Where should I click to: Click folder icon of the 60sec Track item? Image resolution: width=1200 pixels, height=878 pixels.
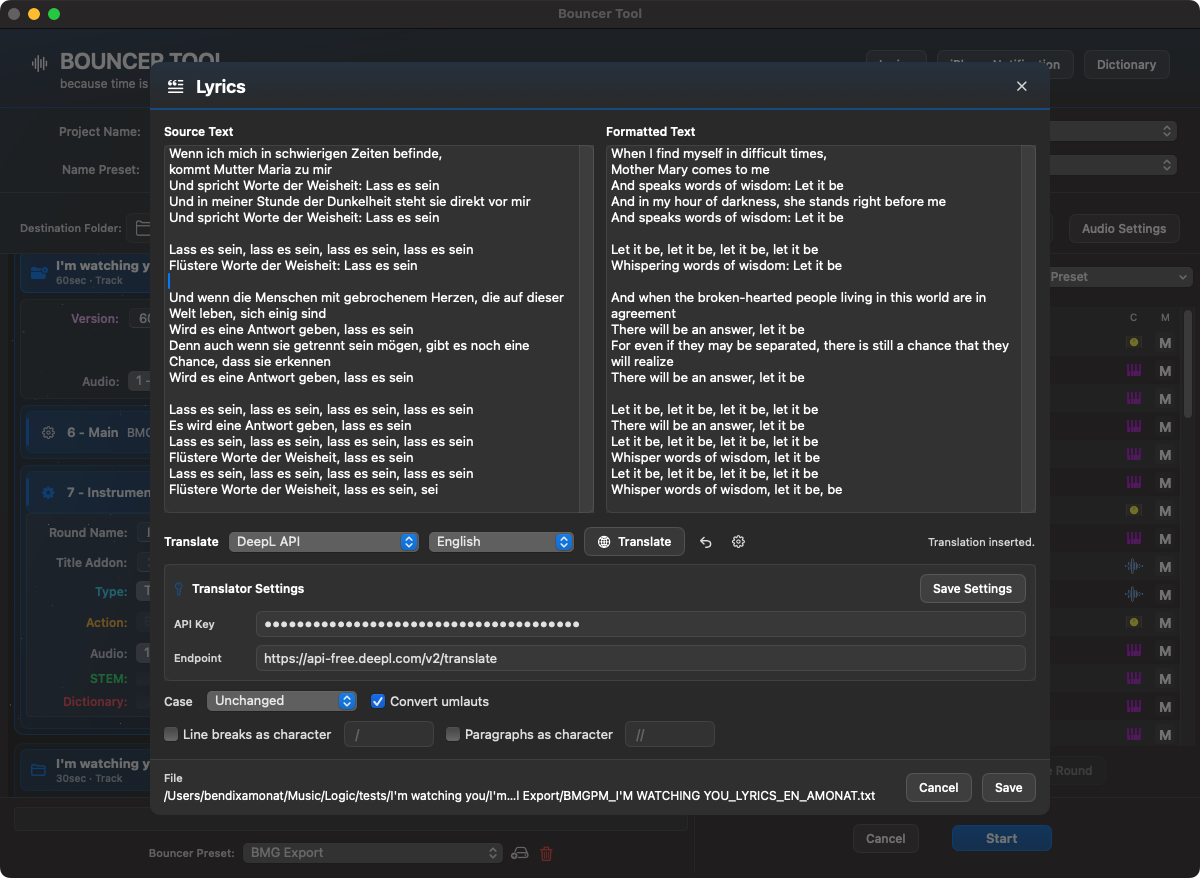tap(39, 272)
